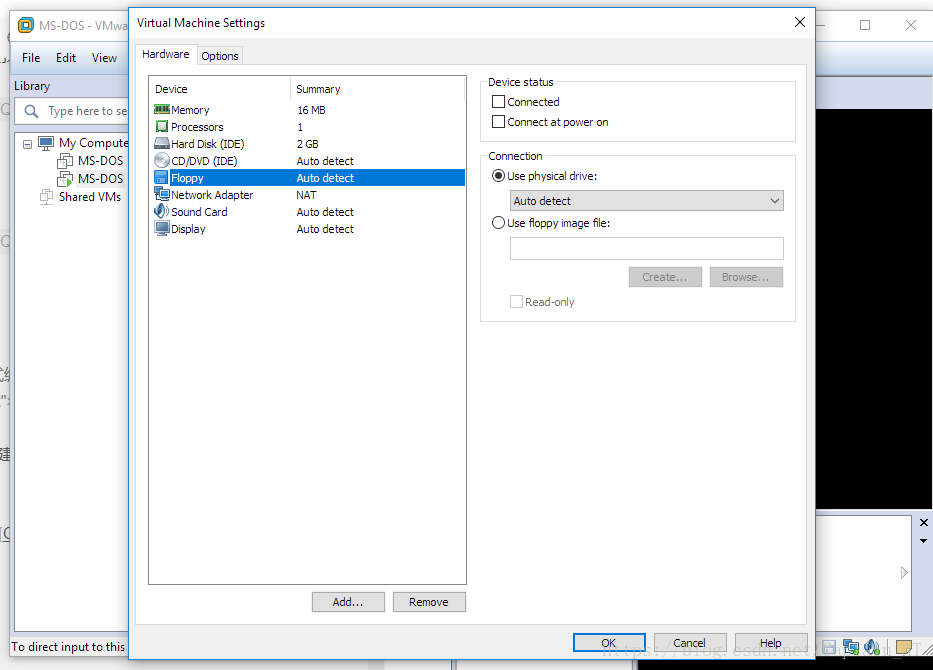933x670 pixels.
Task: Click the running MS-DOS VM icon in Library
Action: click(x=65, y=179)
